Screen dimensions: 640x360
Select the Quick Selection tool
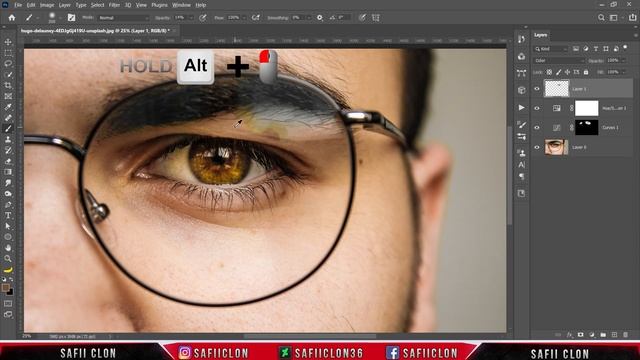tap(8, 75)
